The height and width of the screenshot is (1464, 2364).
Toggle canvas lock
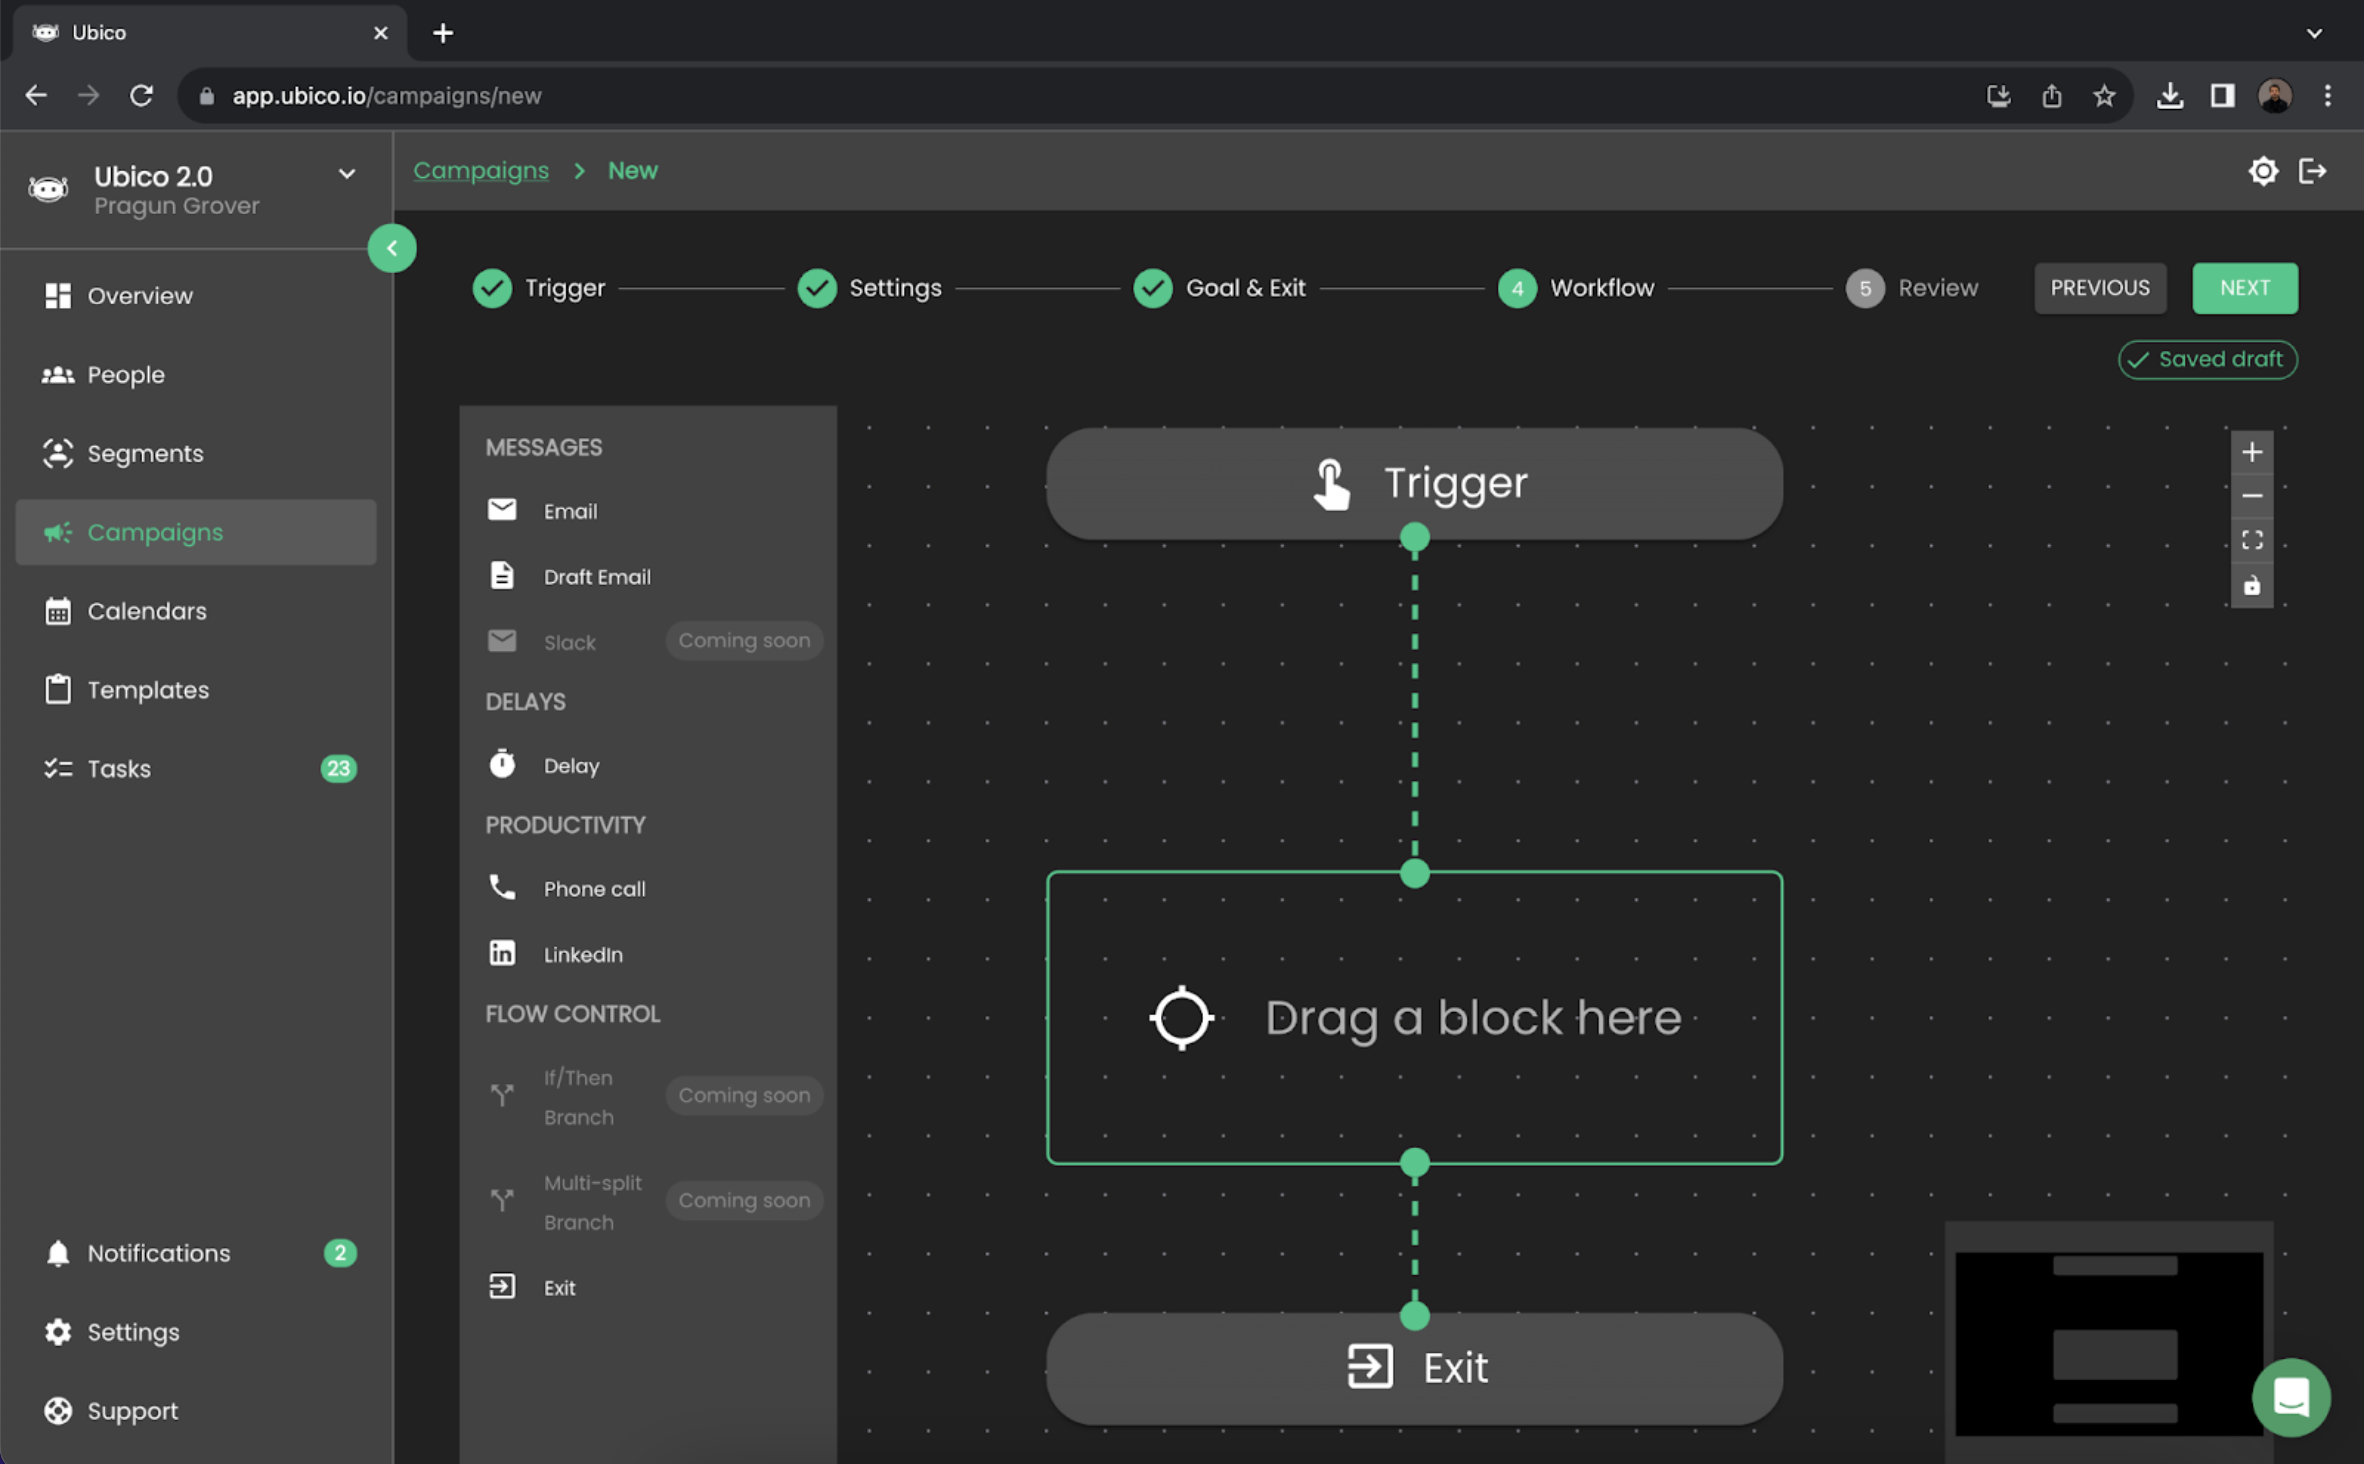(x=2252, y=586)
